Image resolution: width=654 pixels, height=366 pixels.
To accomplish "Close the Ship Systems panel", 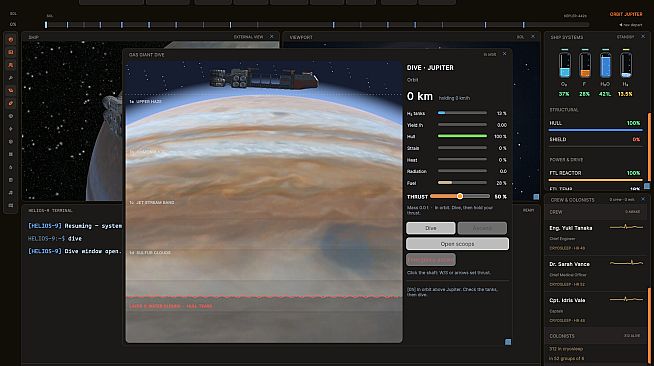I will [x=643, y=37].
